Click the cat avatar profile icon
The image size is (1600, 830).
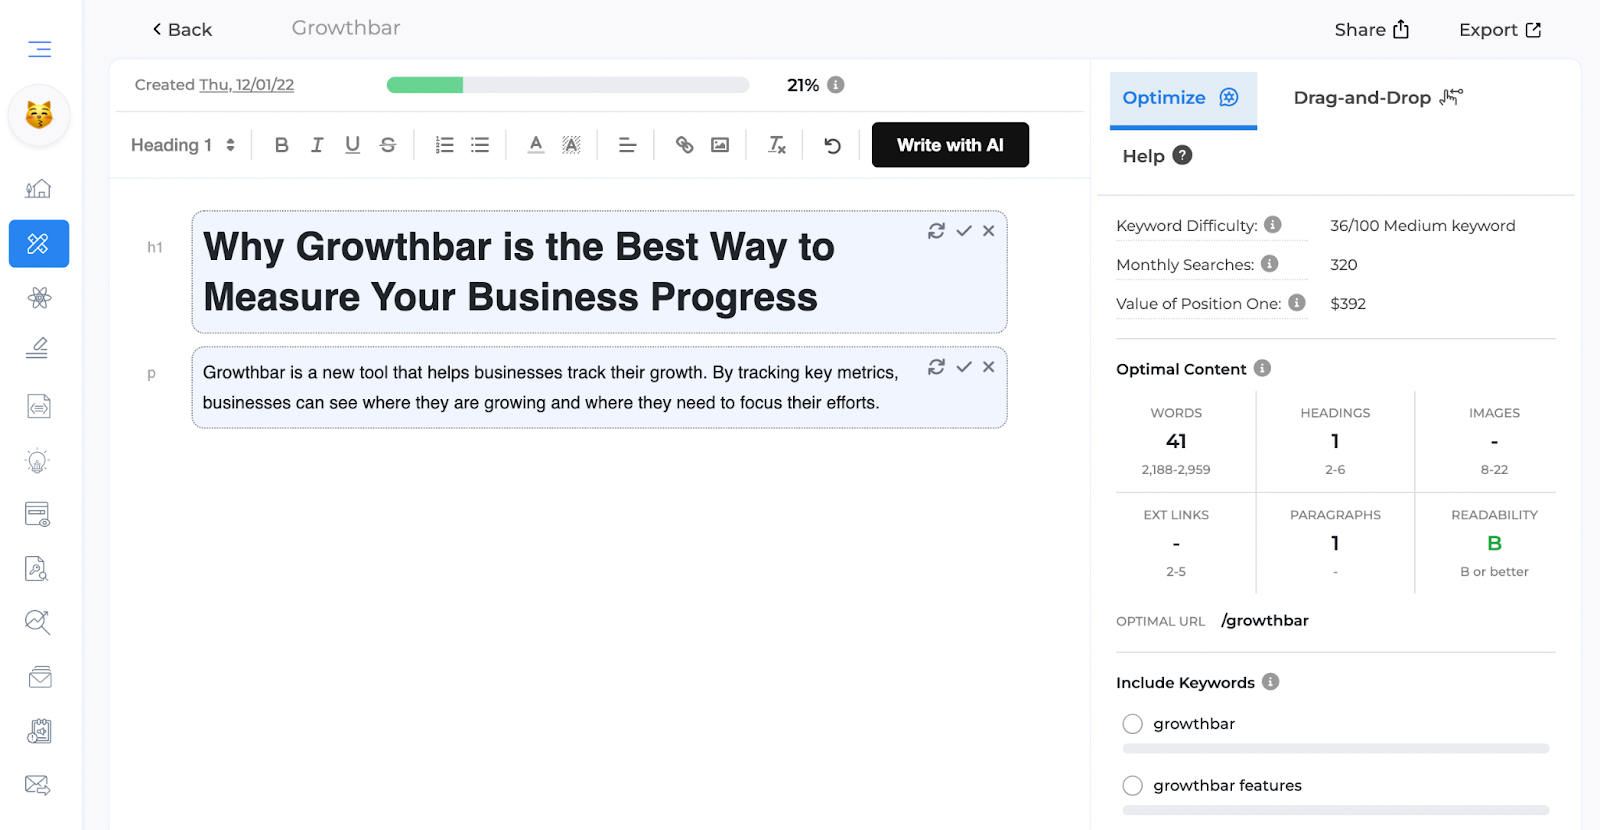(x=39, y=115)
